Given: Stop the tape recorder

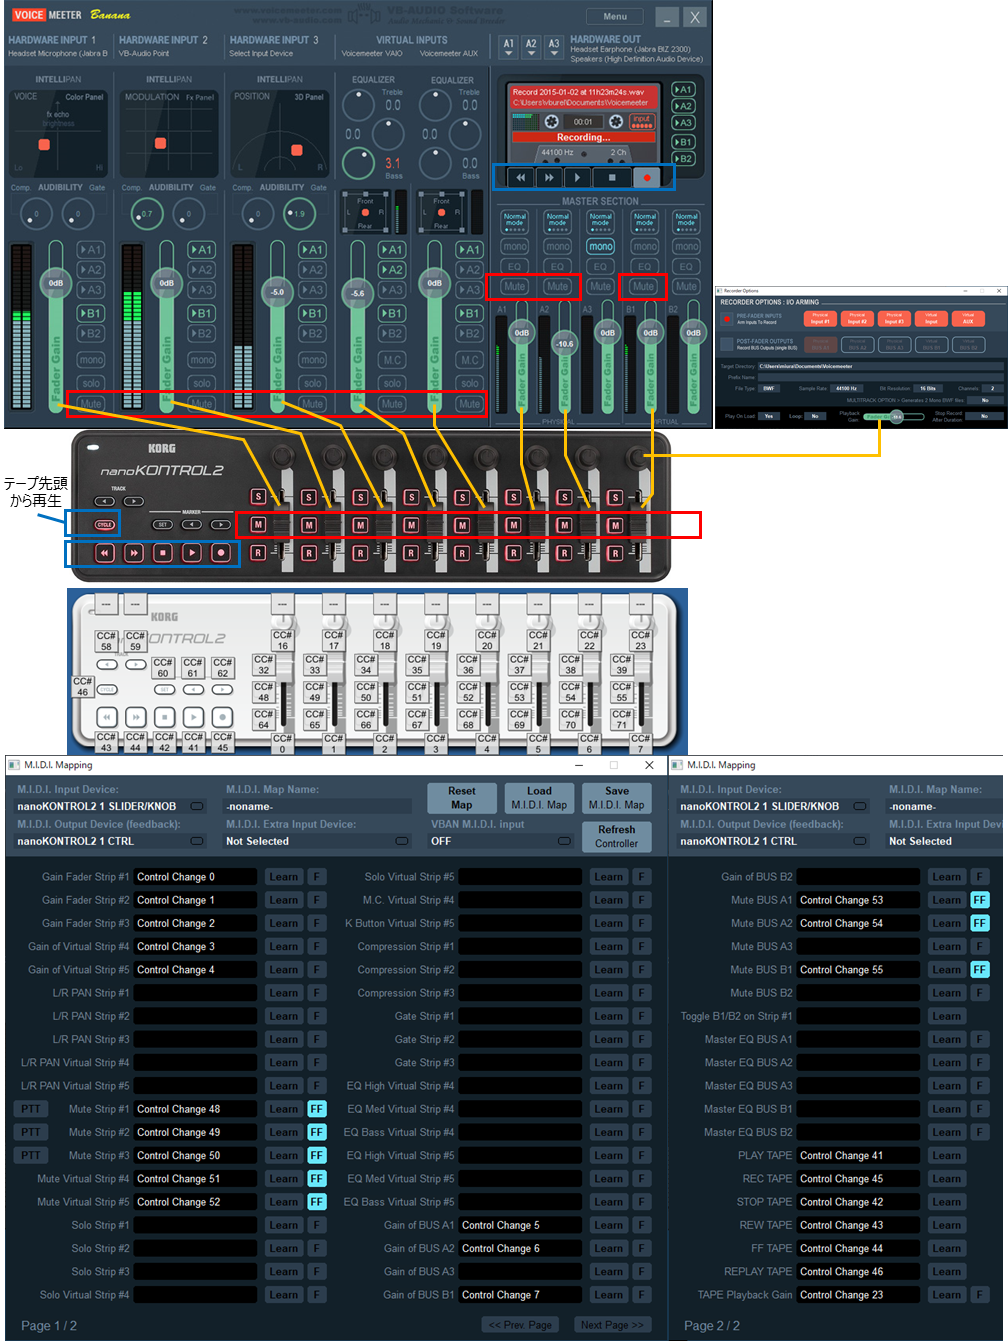Looking at the screenshot, I should pos(612,177).
